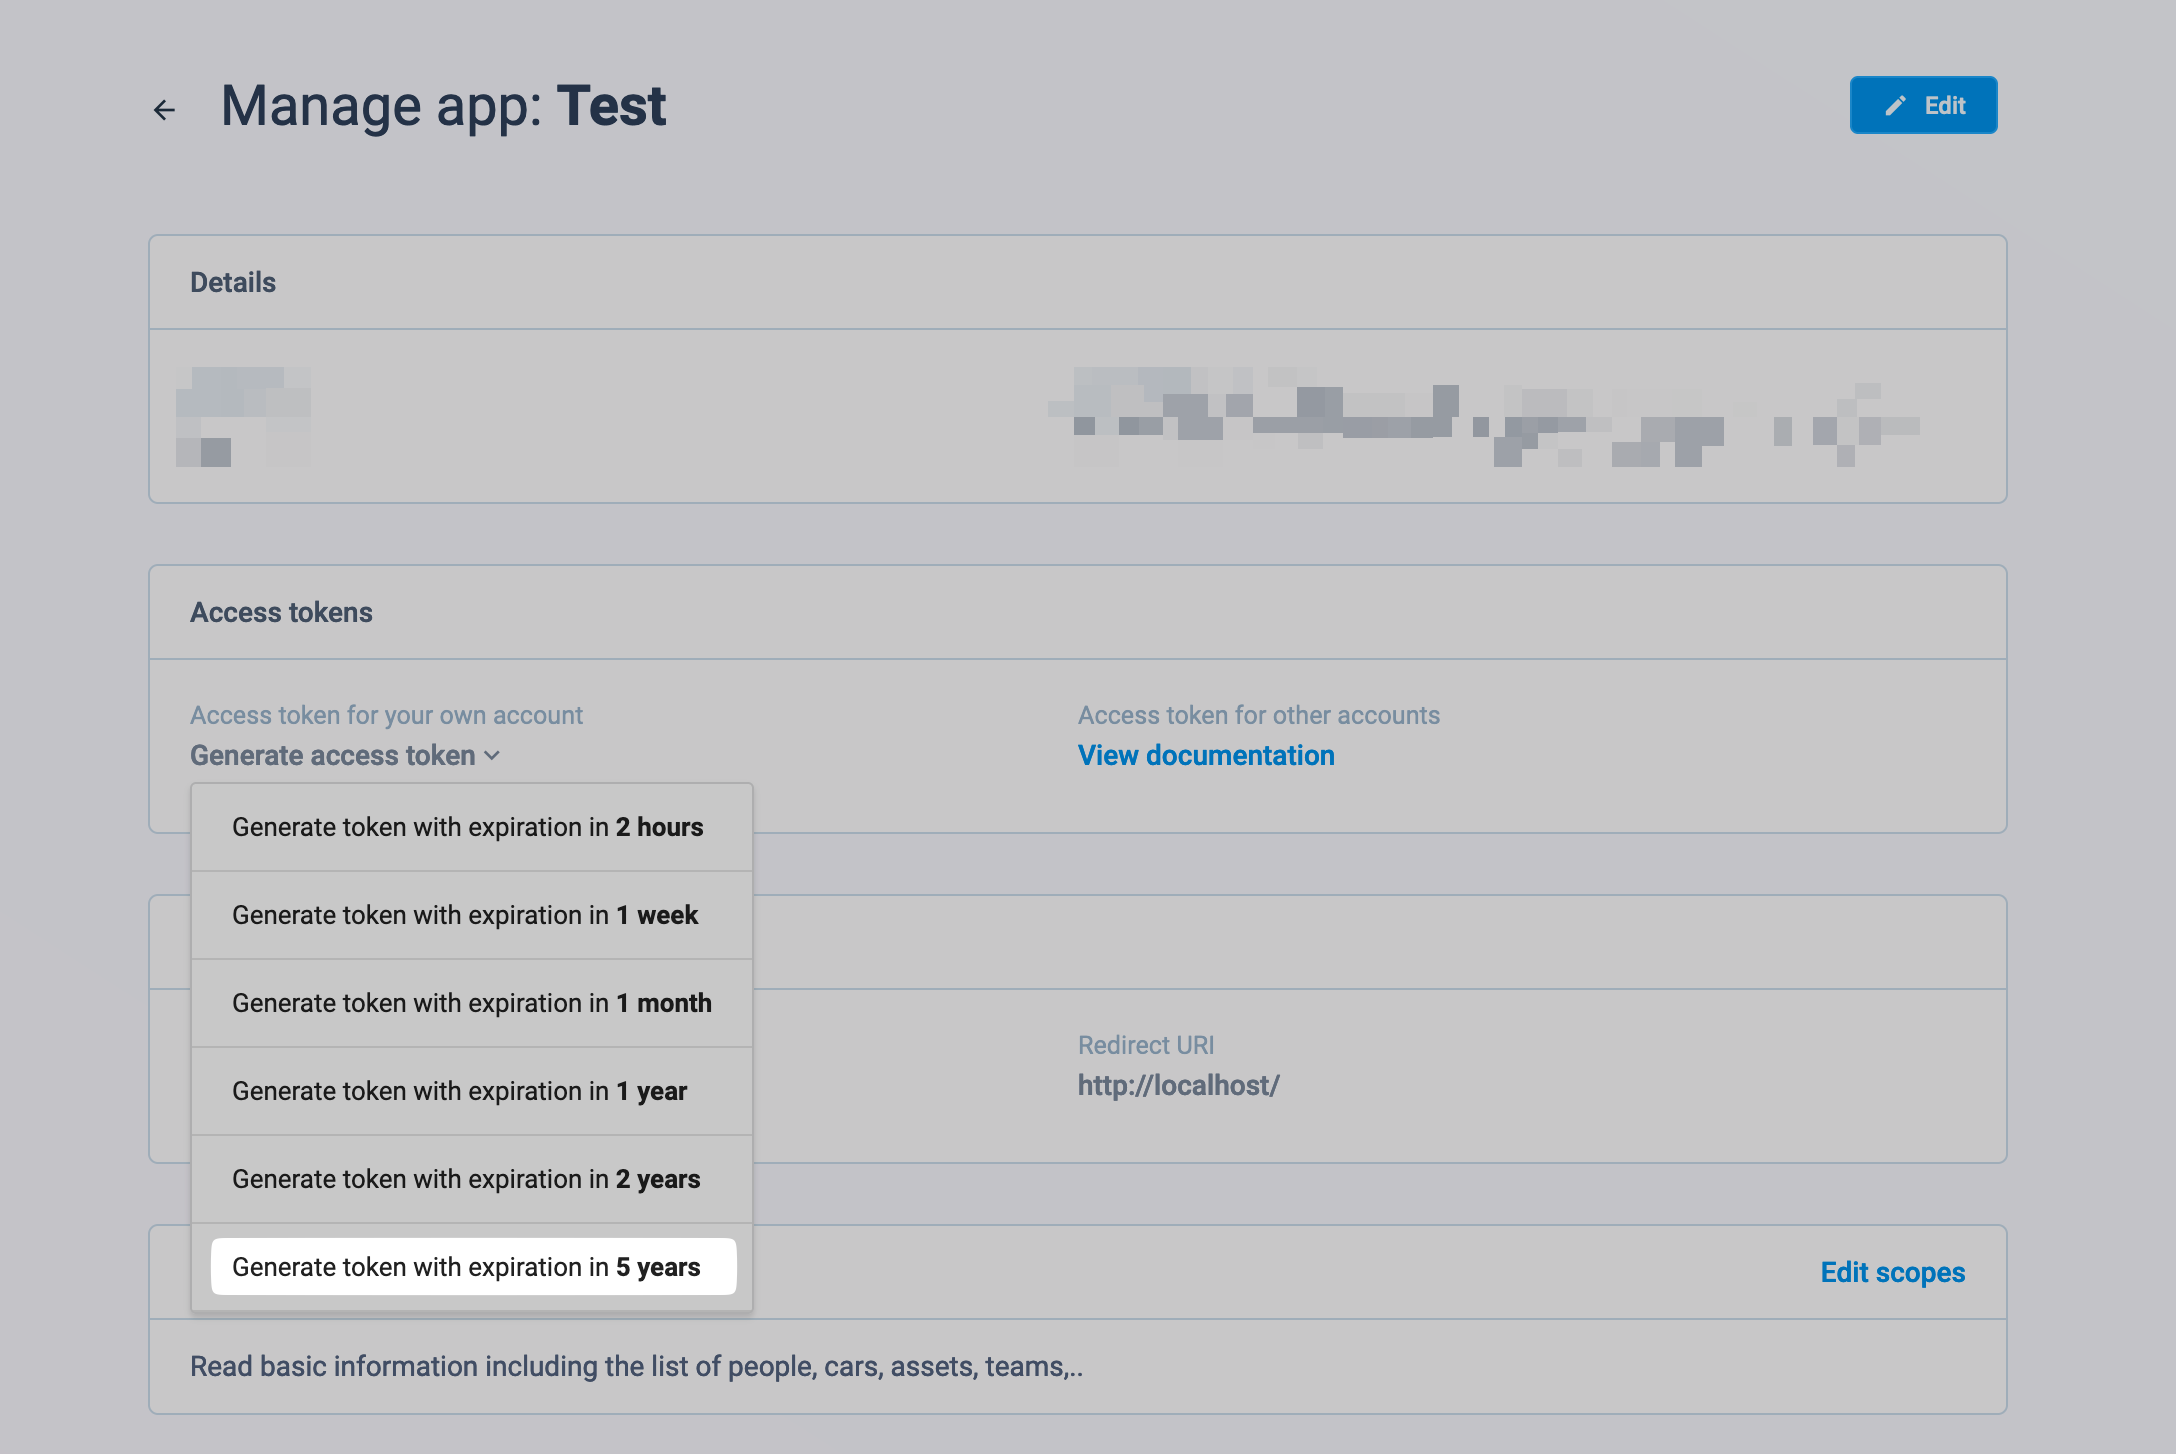Click chevron beside Generate access token

click(492, 756)
